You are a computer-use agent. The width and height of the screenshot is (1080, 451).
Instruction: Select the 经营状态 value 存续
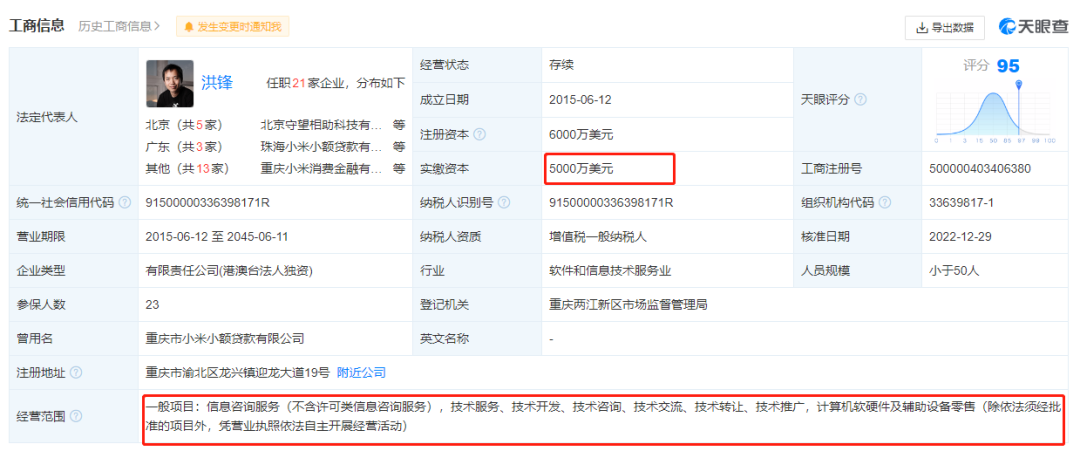[561, 65]
